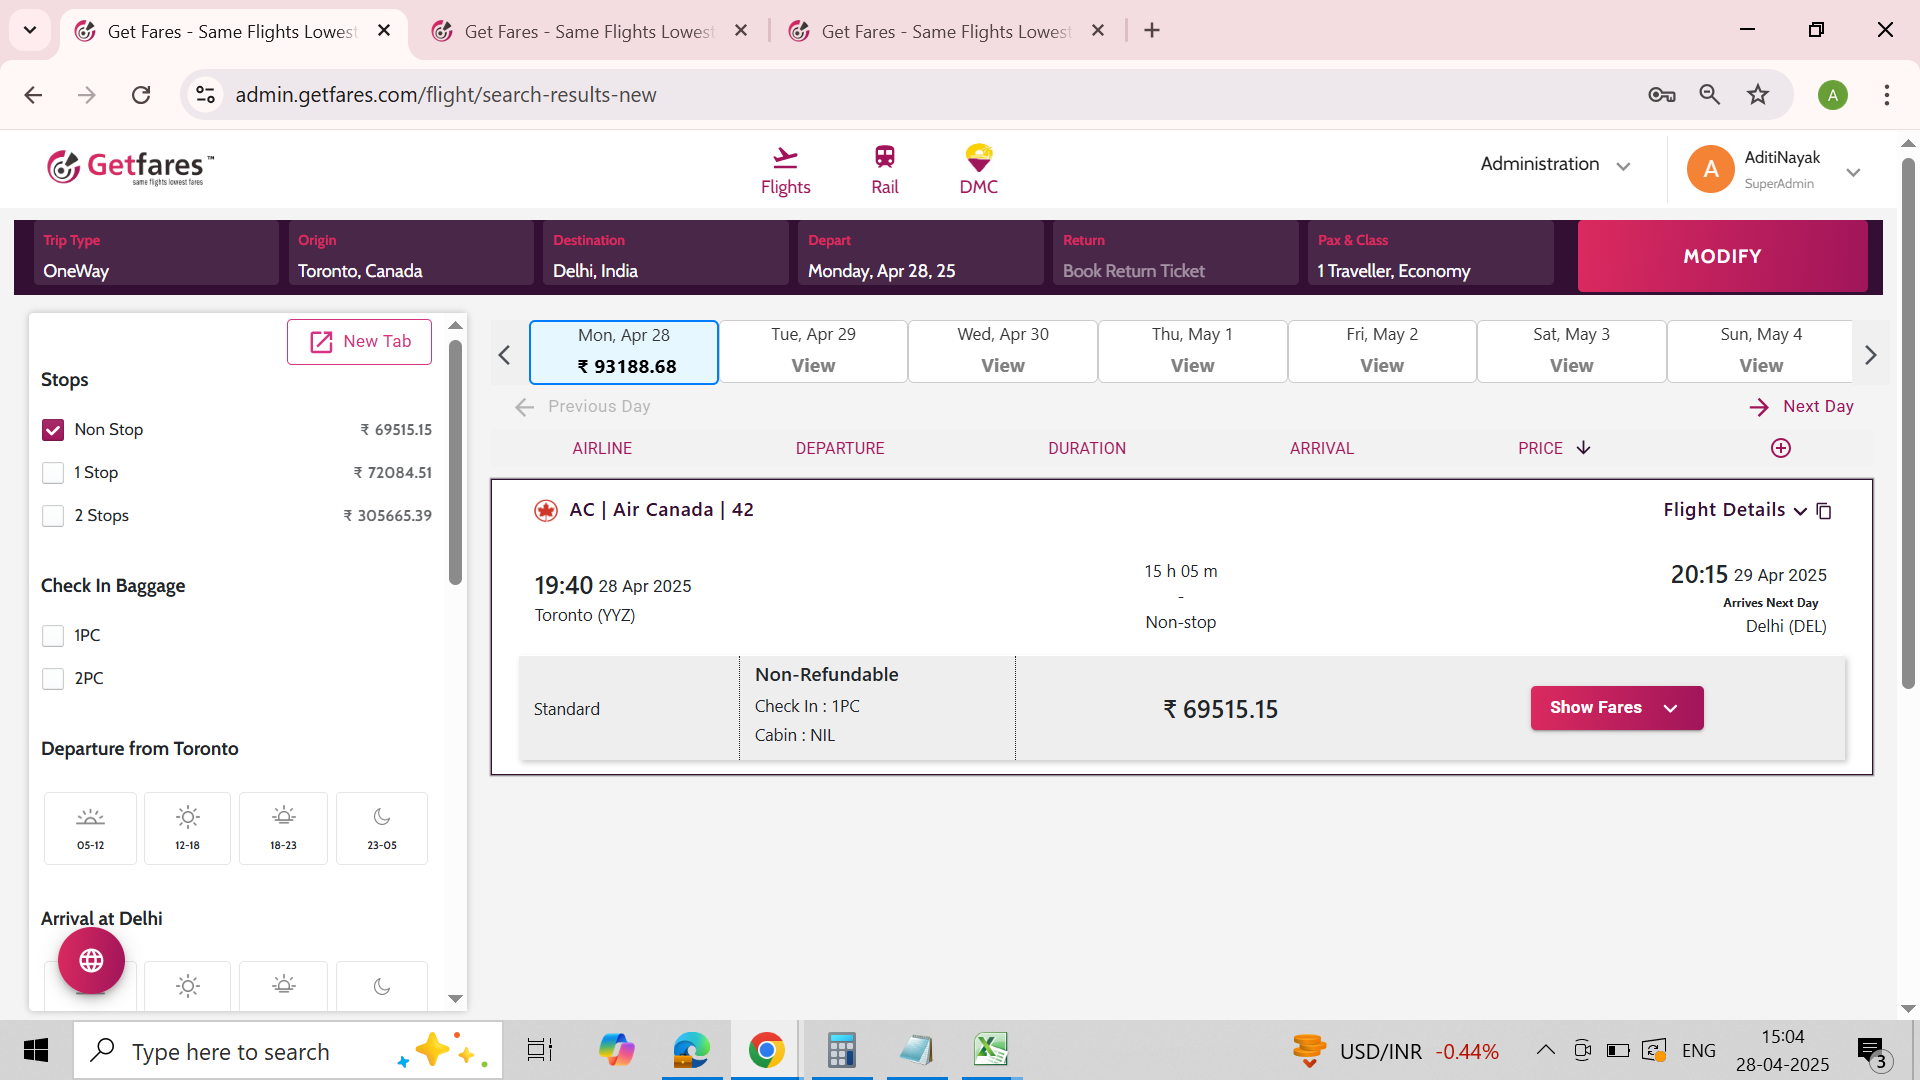Expand the Show Fares dropdown

1616,708
